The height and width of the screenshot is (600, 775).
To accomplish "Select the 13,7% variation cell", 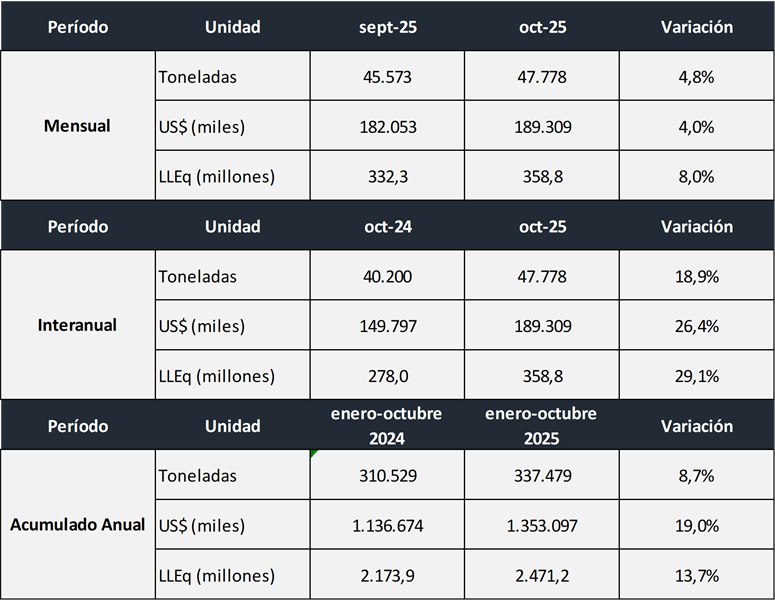I will [x=696, y=575].
